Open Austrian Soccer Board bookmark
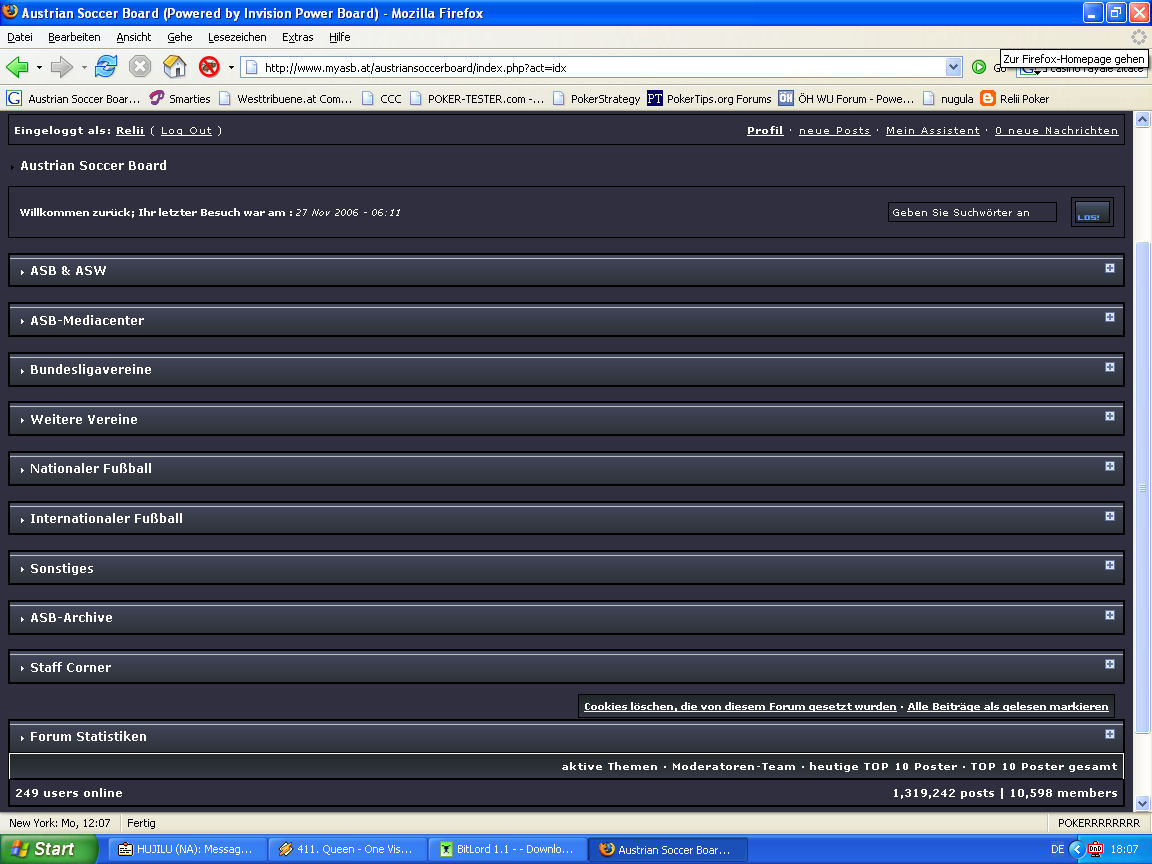Screen dimensions: 1152x864 pos(73,98)
